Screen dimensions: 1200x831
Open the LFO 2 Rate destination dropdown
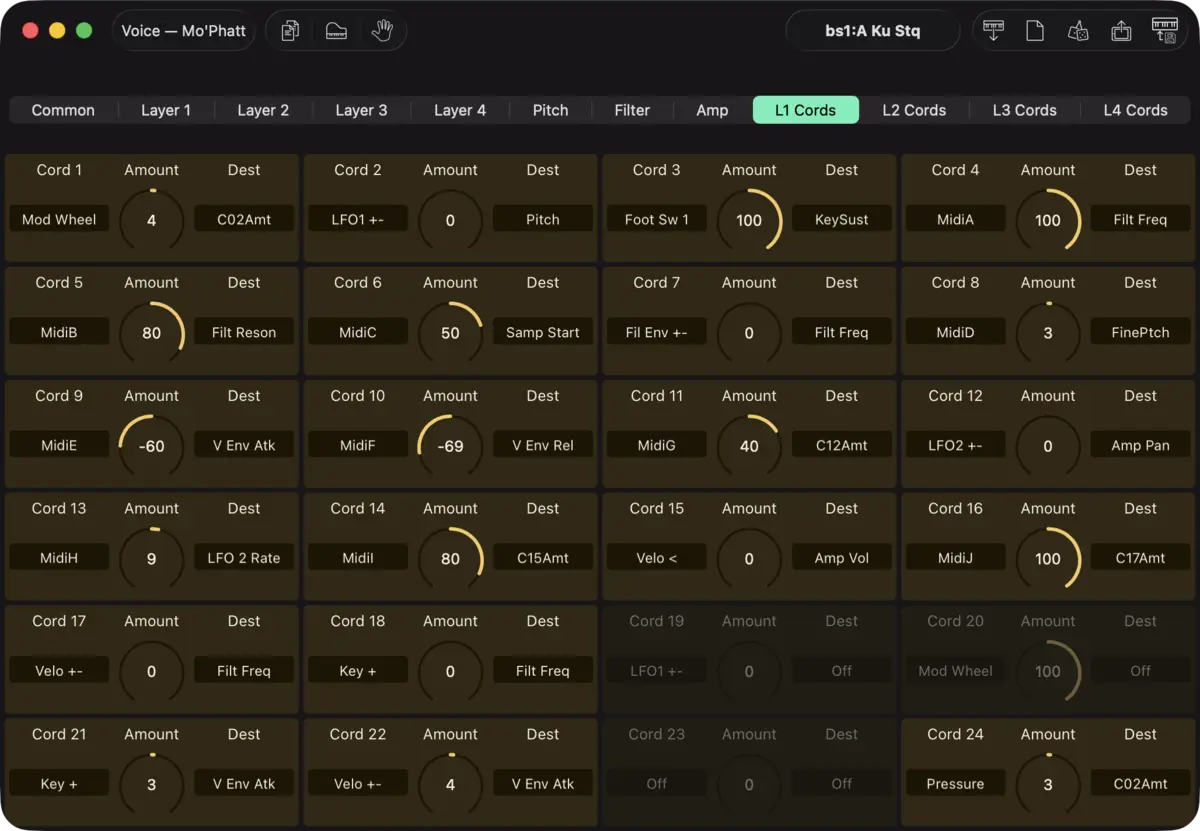[244, 558]
